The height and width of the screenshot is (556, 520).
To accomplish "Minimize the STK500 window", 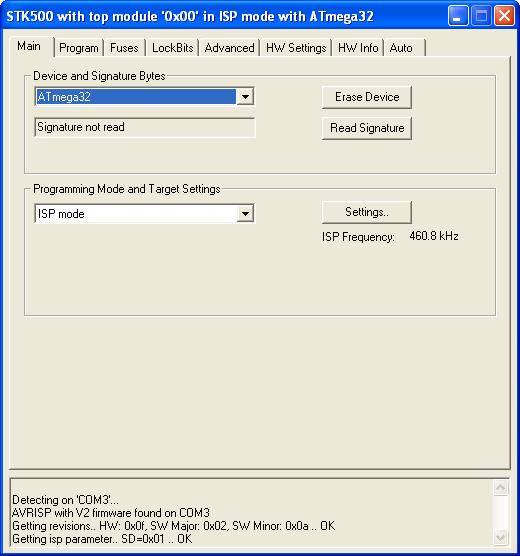I will click(458, 16).
